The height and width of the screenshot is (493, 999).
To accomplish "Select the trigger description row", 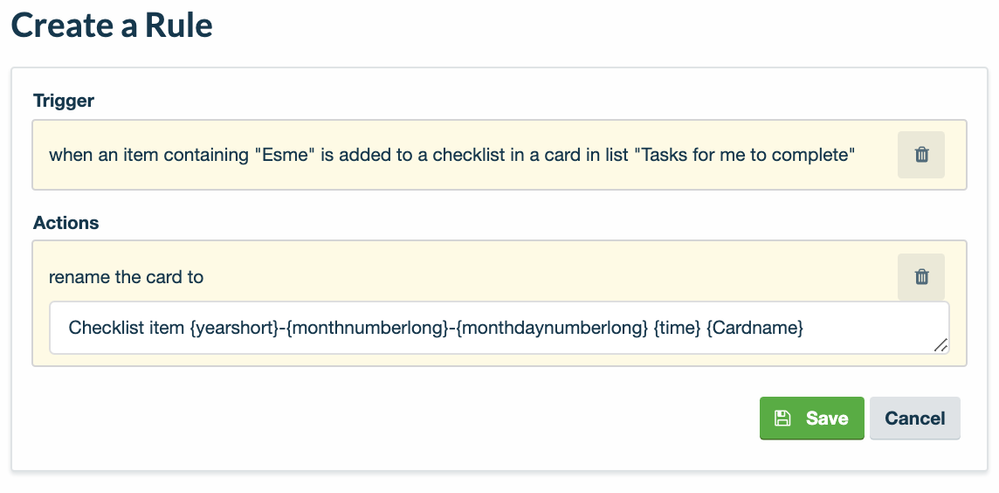I will [x=450, y=155].
